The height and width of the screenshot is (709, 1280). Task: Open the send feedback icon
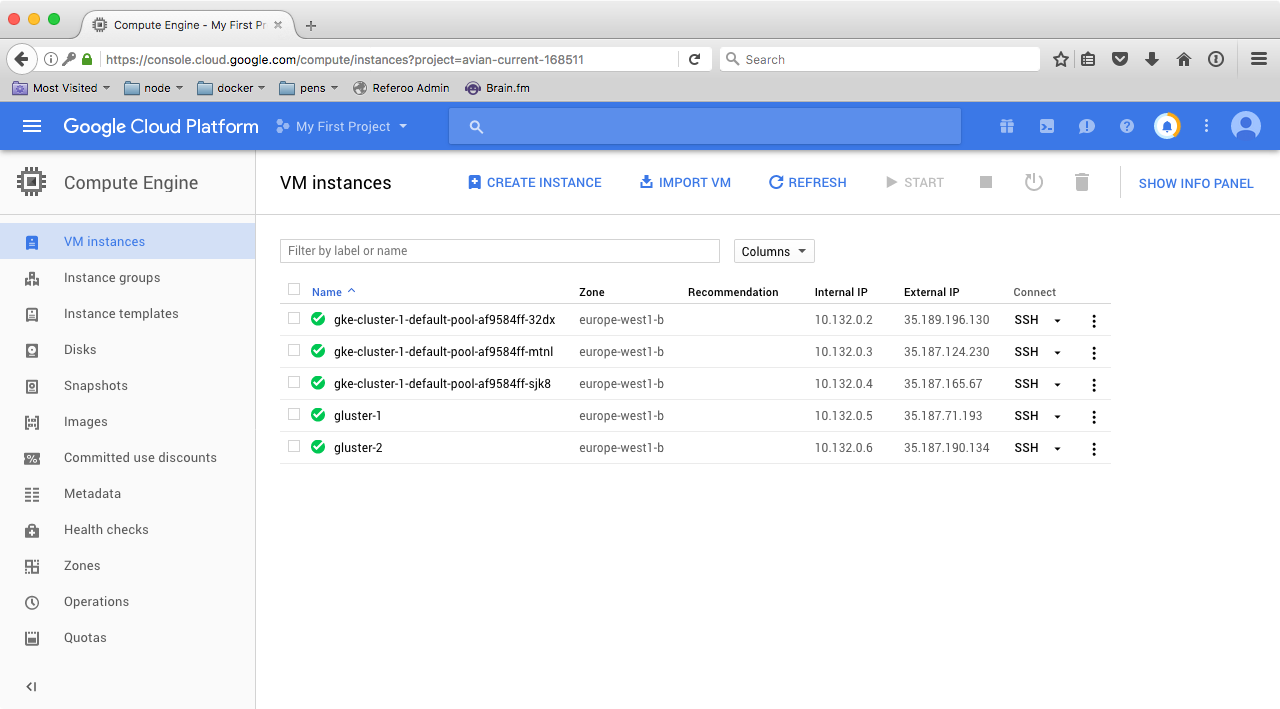(x=1087, y=126)
